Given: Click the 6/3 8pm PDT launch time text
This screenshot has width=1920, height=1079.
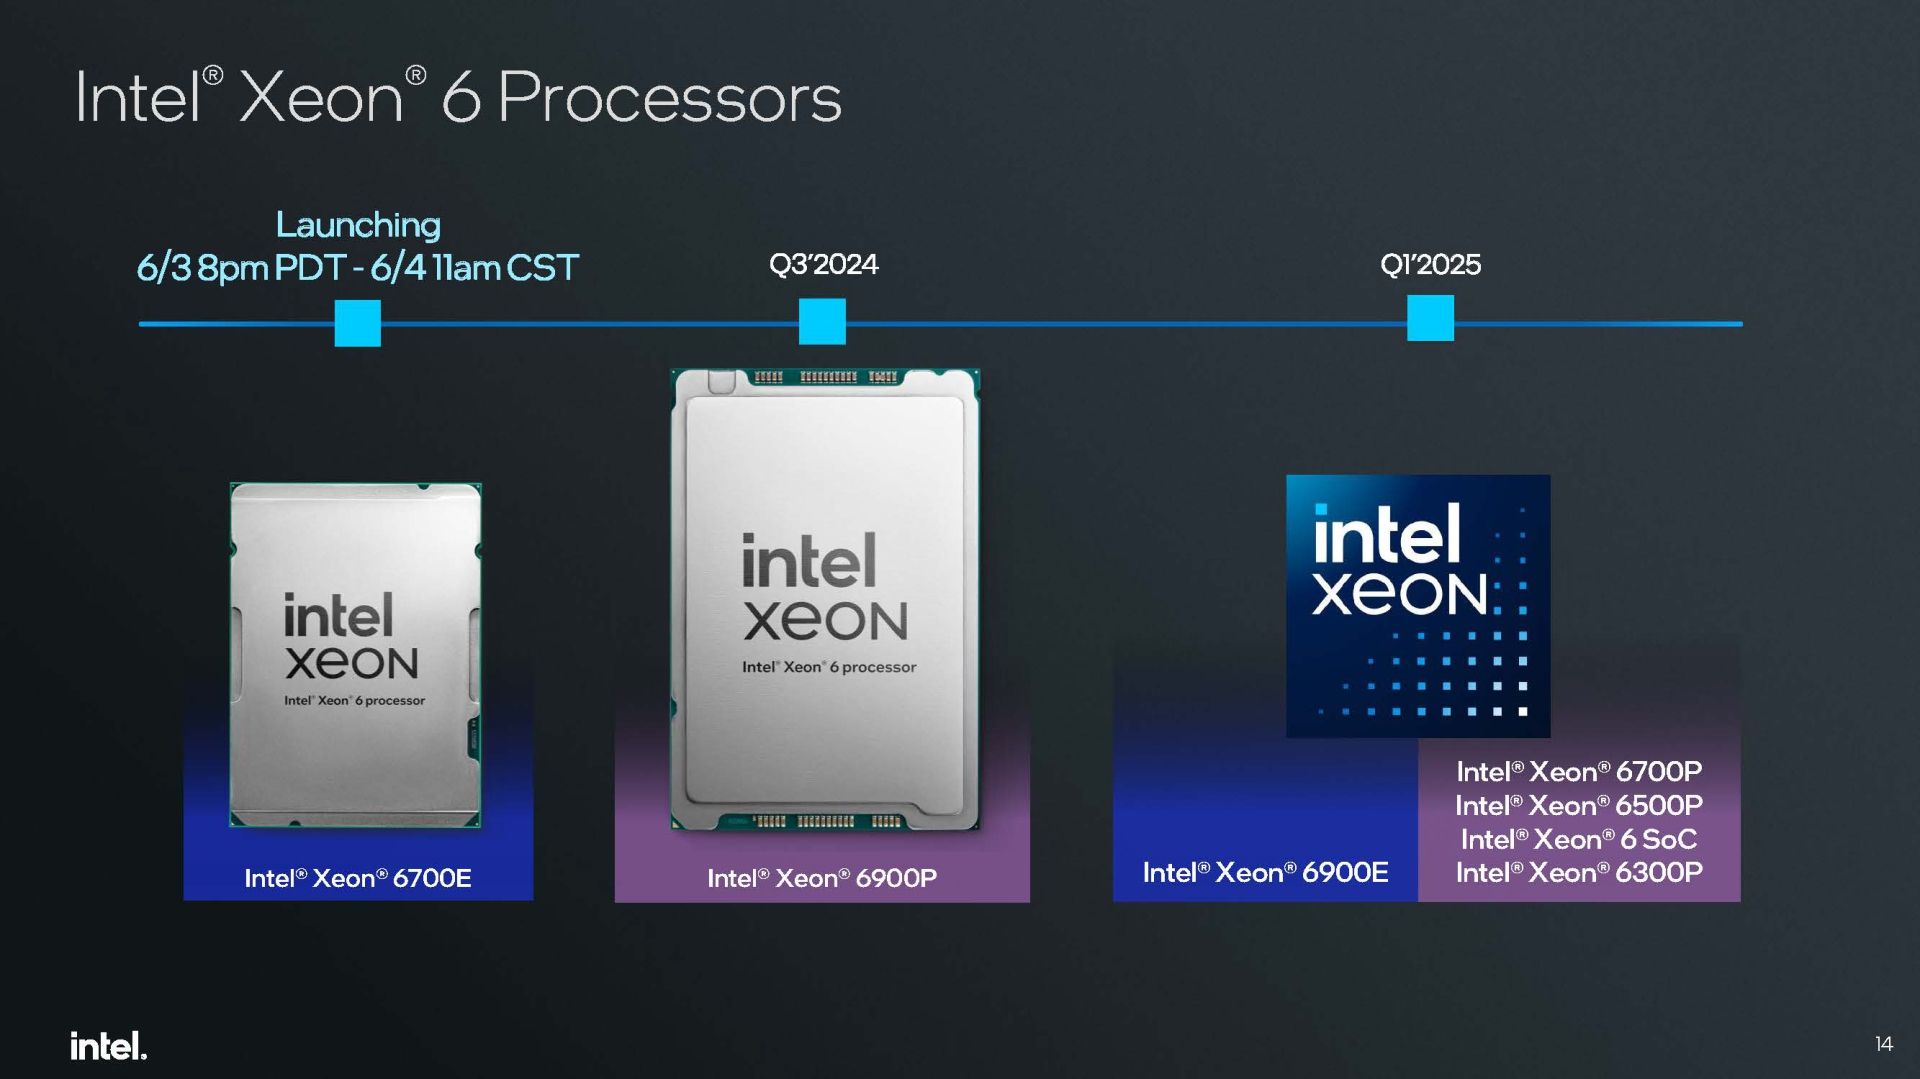Looking at the screenshot, I should coord(241,267).
